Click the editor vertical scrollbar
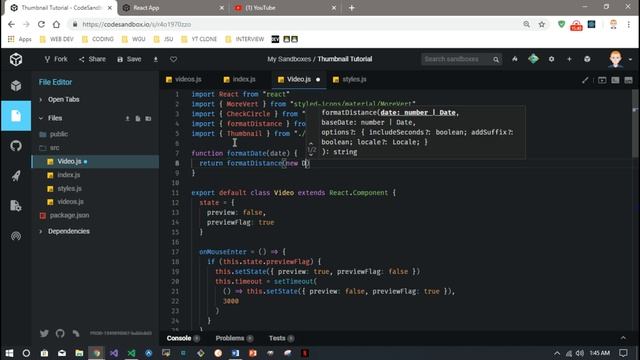Image resolution: width=640 pixels, height=360 pixels. [x=635, y=123]
